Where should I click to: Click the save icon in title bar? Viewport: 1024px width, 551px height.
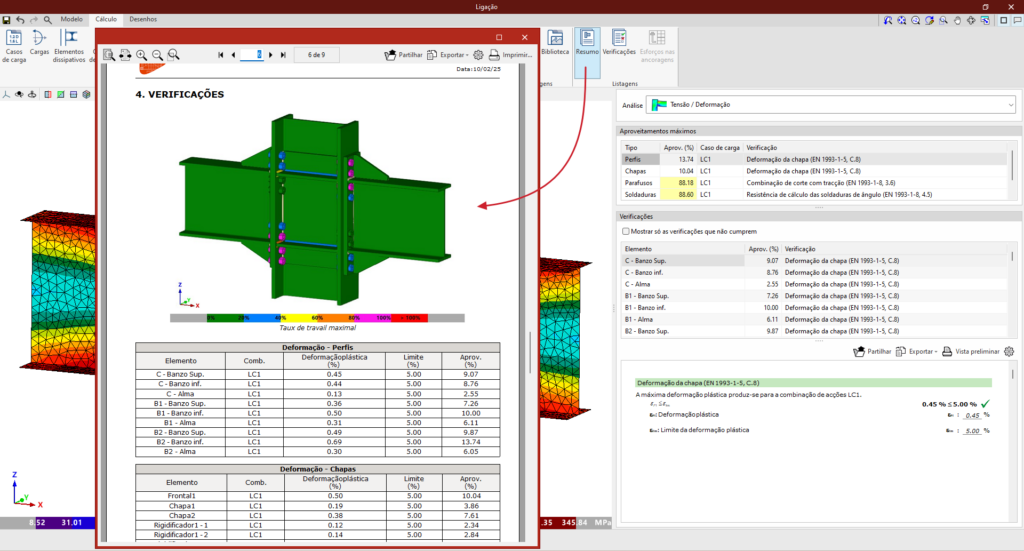click(7, 19)
